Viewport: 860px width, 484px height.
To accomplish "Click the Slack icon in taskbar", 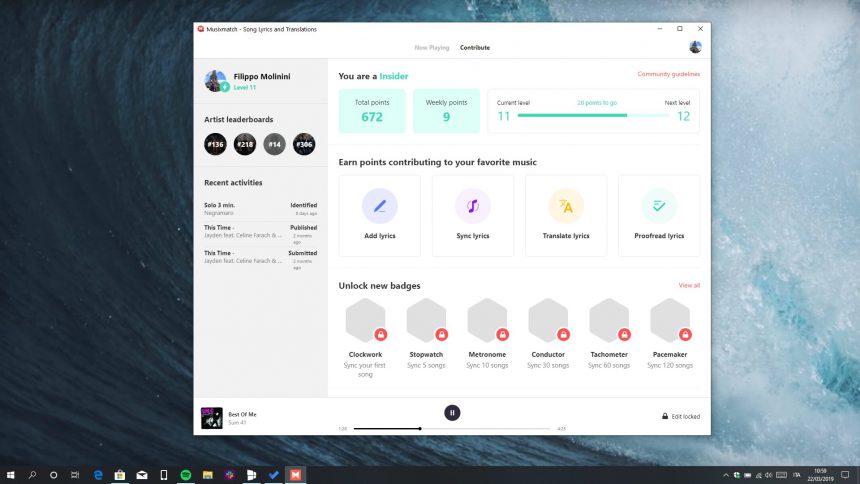I will tap(230, 475).
